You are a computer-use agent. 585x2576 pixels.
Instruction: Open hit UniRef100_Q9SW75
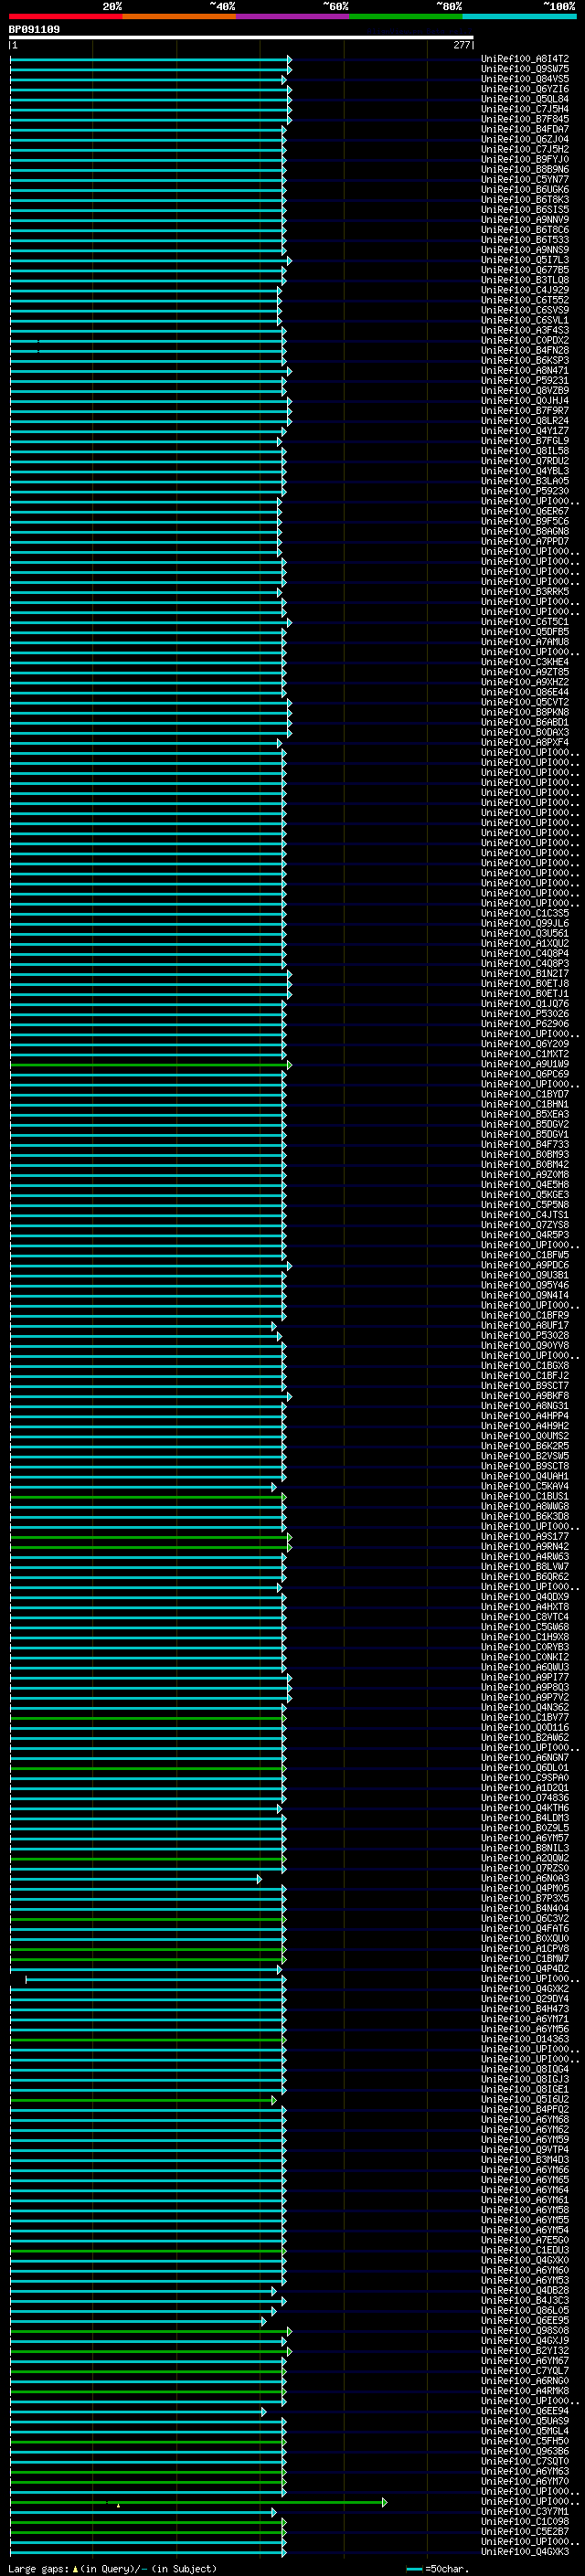[525, 69]
